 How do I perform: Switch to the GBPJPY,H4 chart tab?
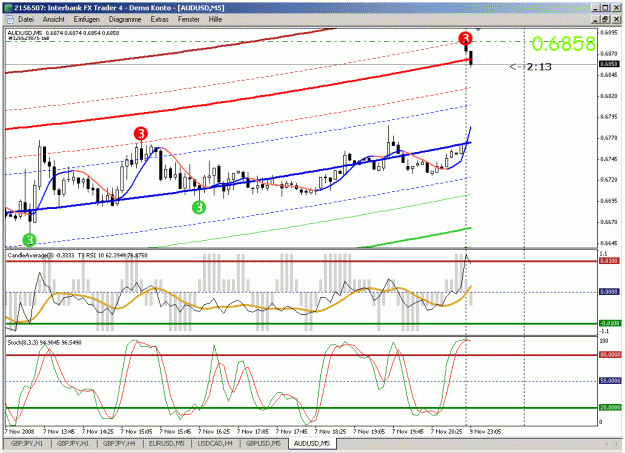[119, 443]
